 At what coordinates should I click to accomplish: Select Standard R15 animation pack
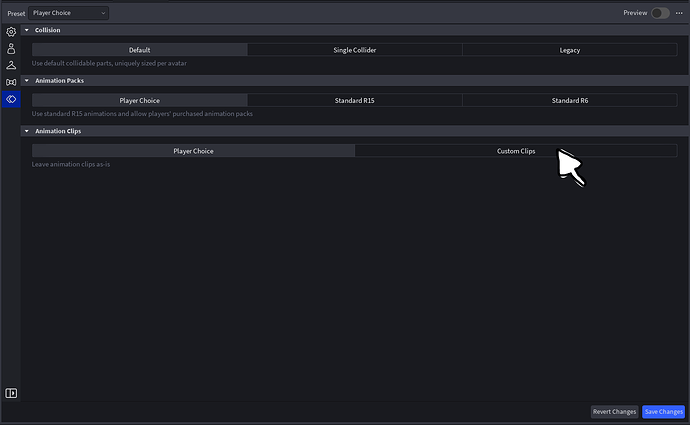(x=355, y=100)
